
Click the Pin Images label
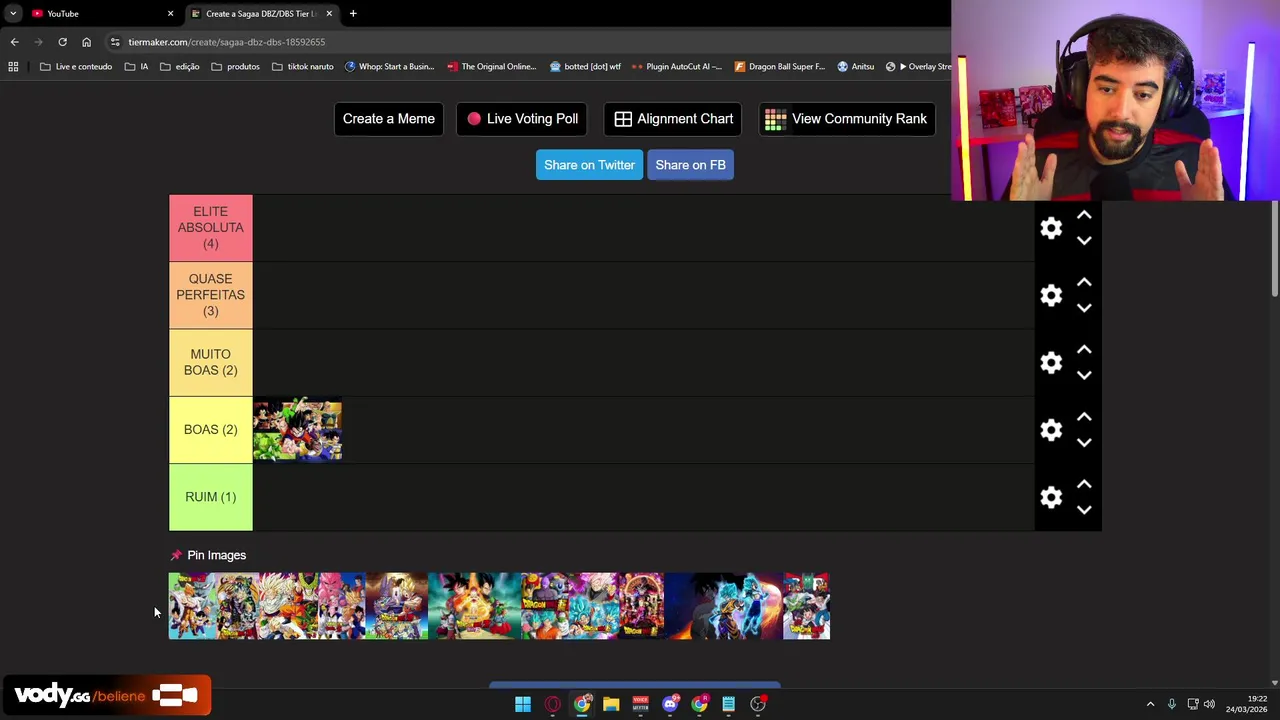(x=216, y=555)
